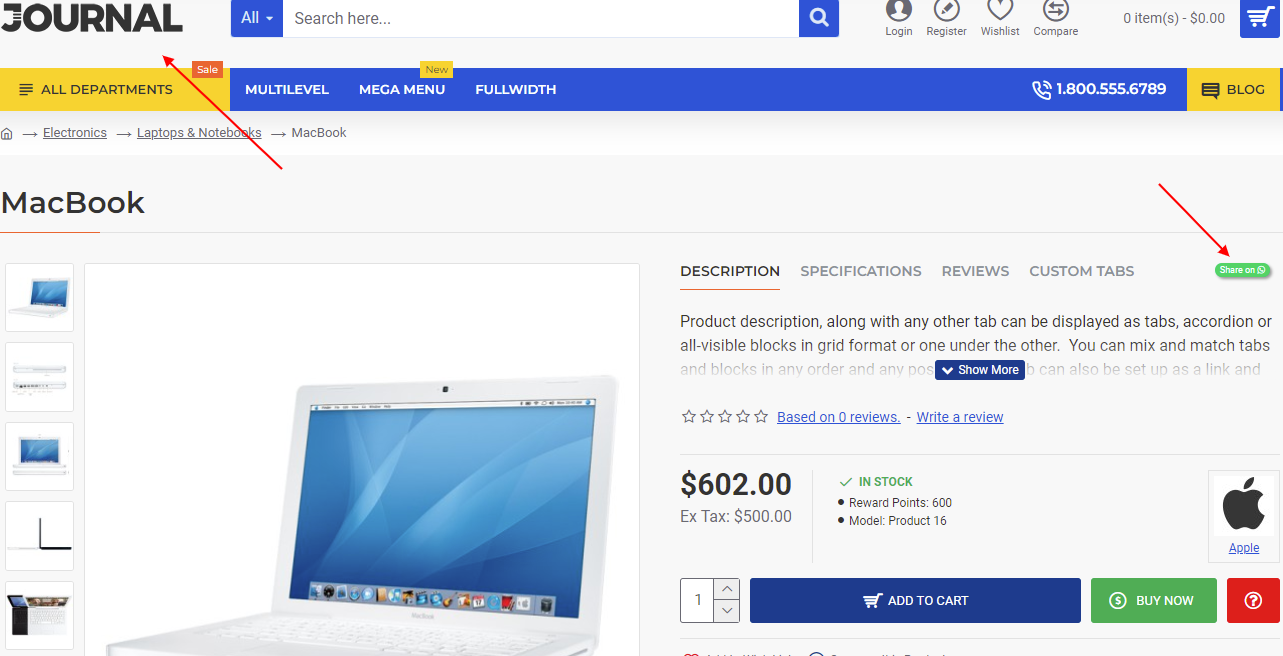The height and width of the screenshot is (656, 1283).
Task: Open the Blog link
Action: 1233,90
